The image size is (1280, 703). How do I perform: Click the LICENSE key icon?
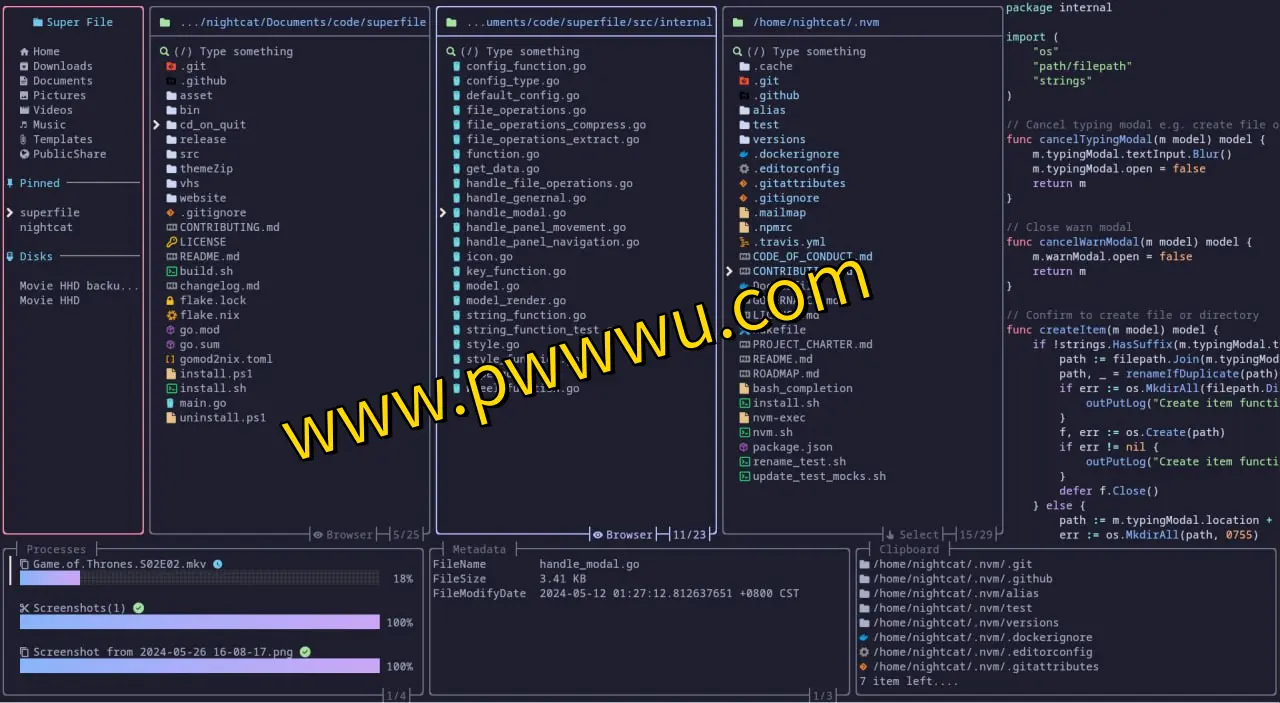pyautogui.click(x=171, y=242)
